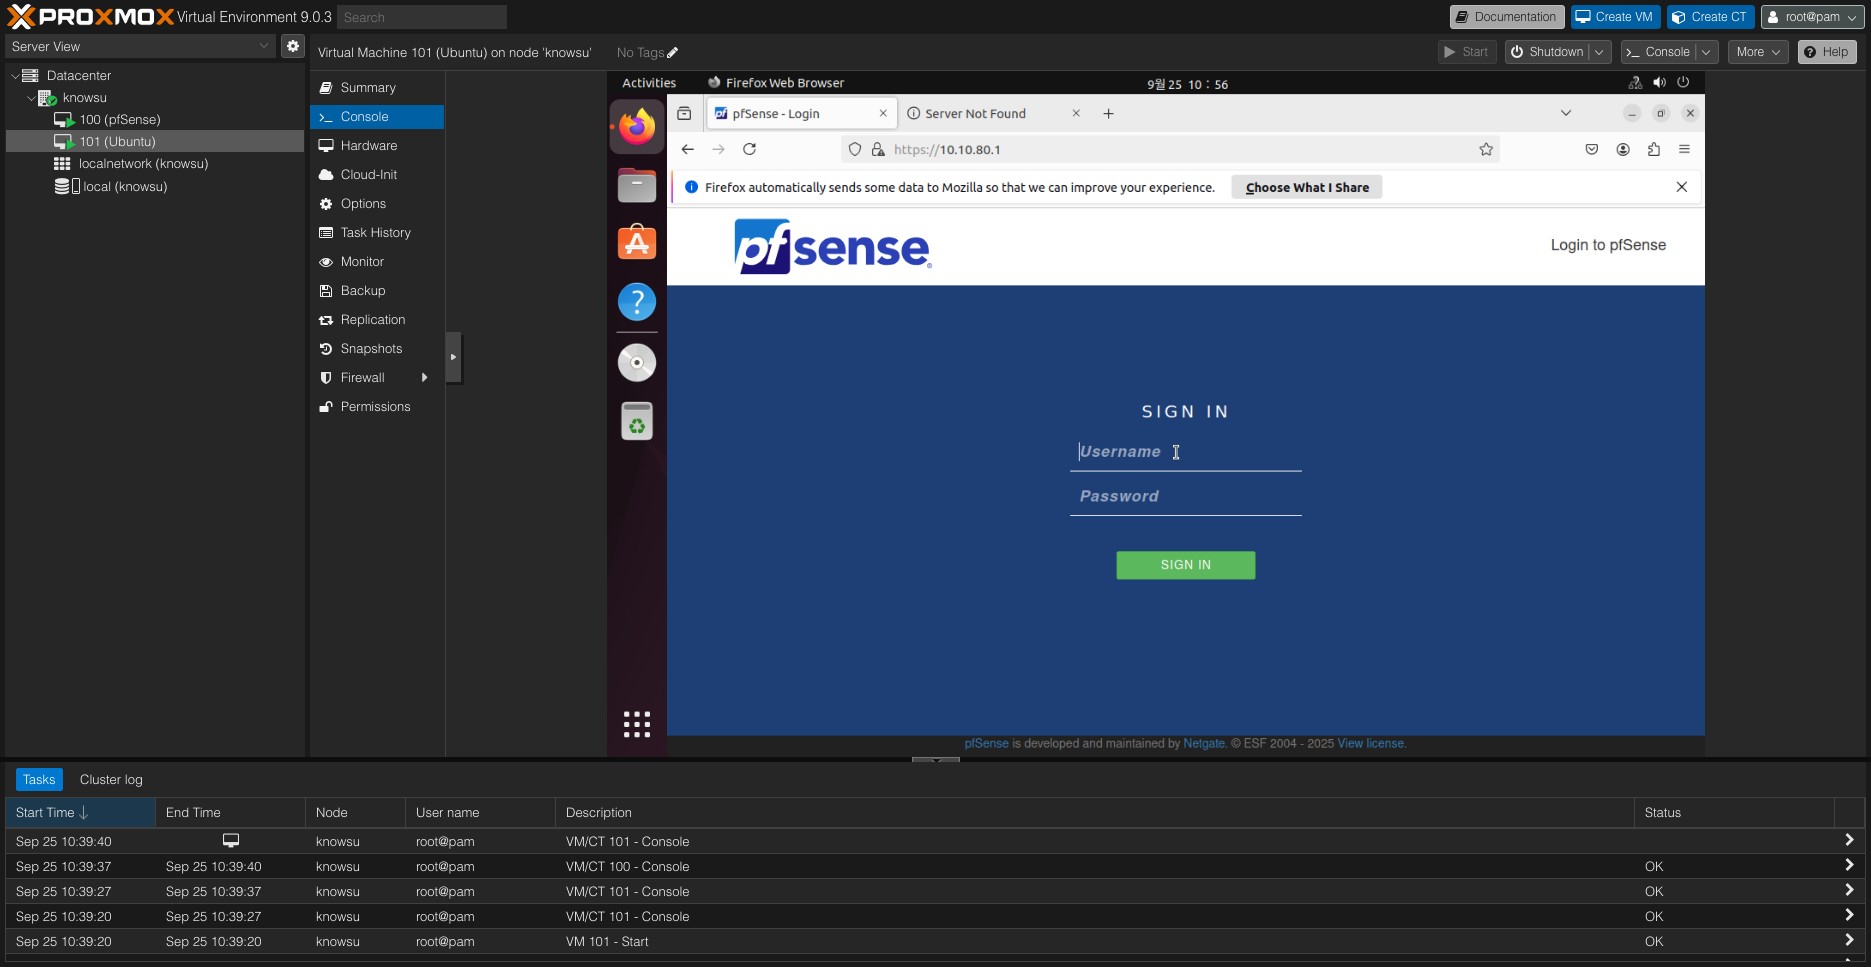The image size is (1871, 967).
Task: Switch to the Tasks tab
Action: pos(39,780)
